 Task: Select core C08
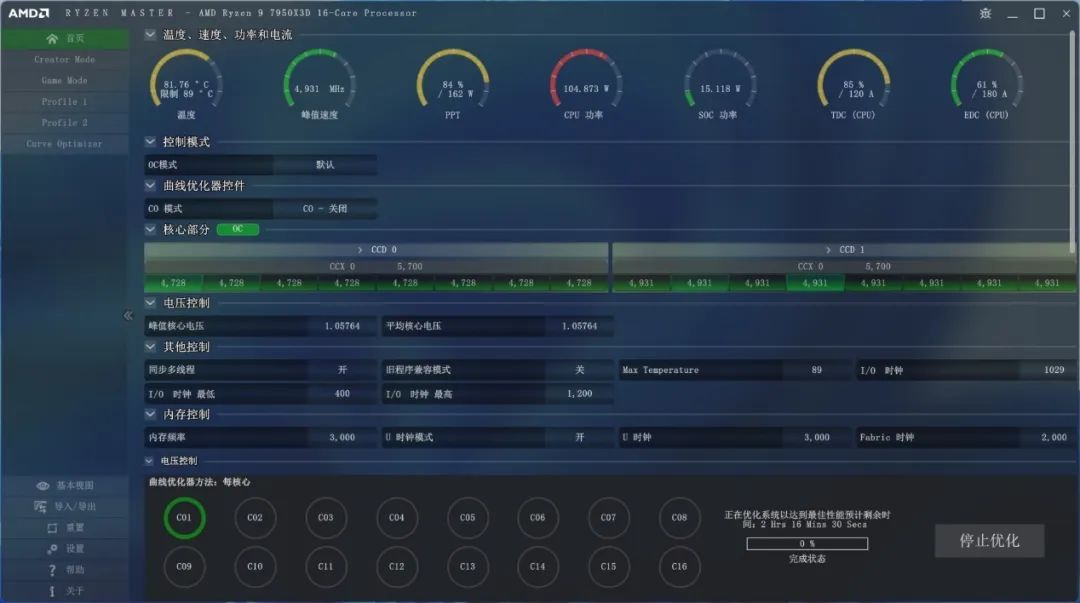click(x=680, y=518)
